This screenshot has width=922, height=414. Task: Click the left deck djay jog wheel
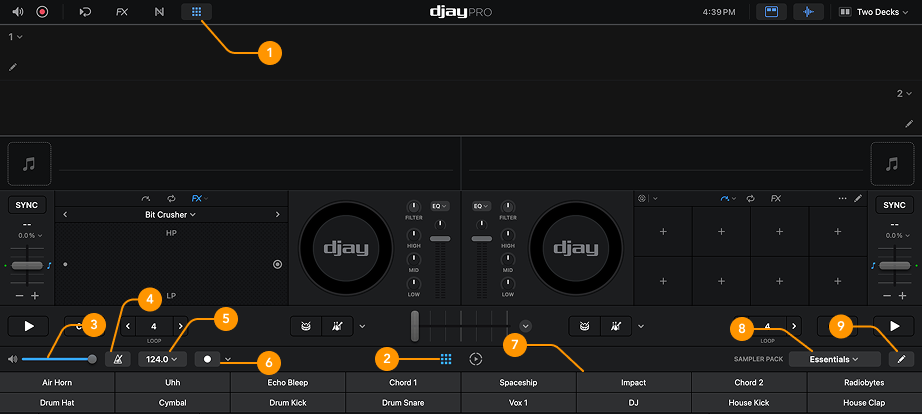(346, 248)
